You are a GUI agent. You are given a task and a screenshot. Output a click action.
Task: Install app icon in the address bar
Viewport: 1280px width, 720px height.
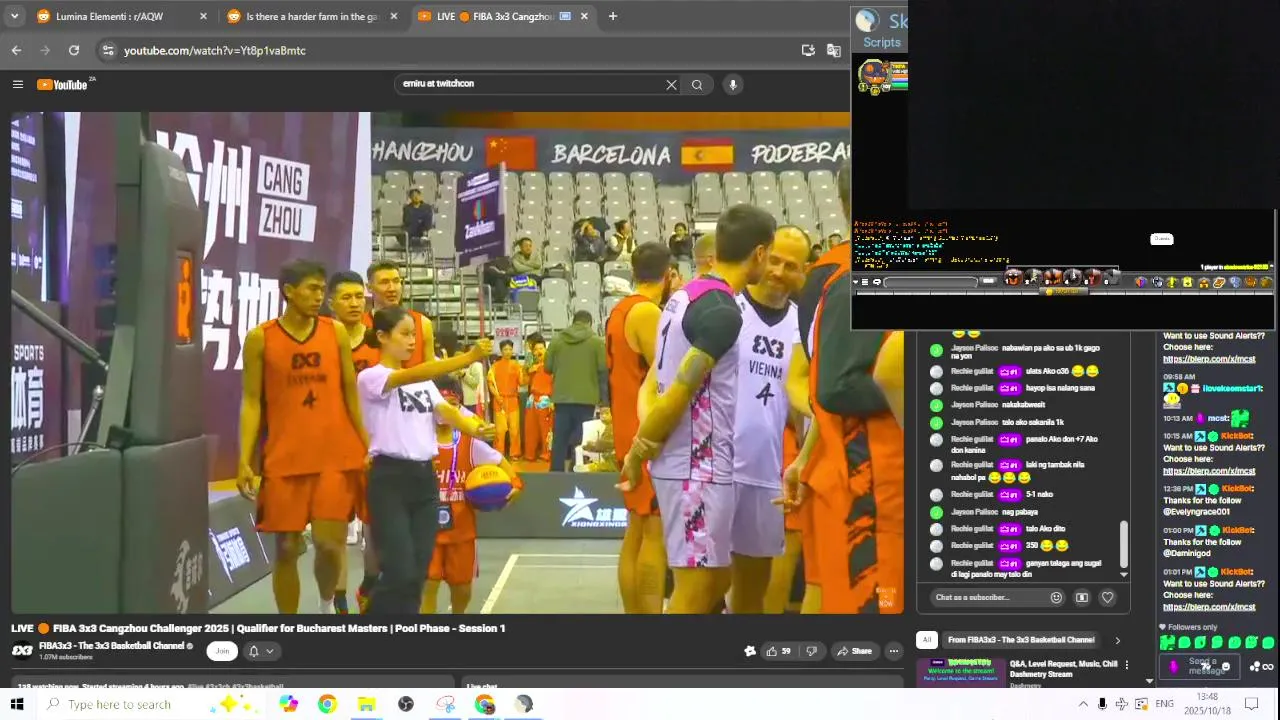point(808,50)
